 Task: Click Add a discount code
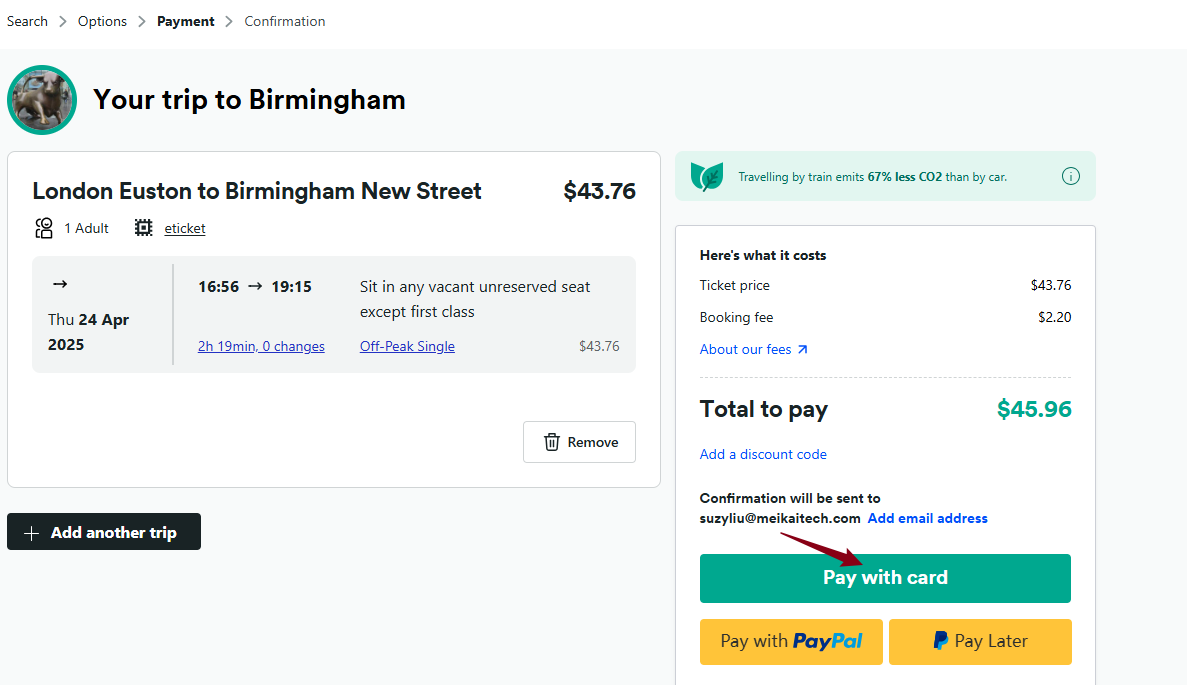(x=763, y=455)
